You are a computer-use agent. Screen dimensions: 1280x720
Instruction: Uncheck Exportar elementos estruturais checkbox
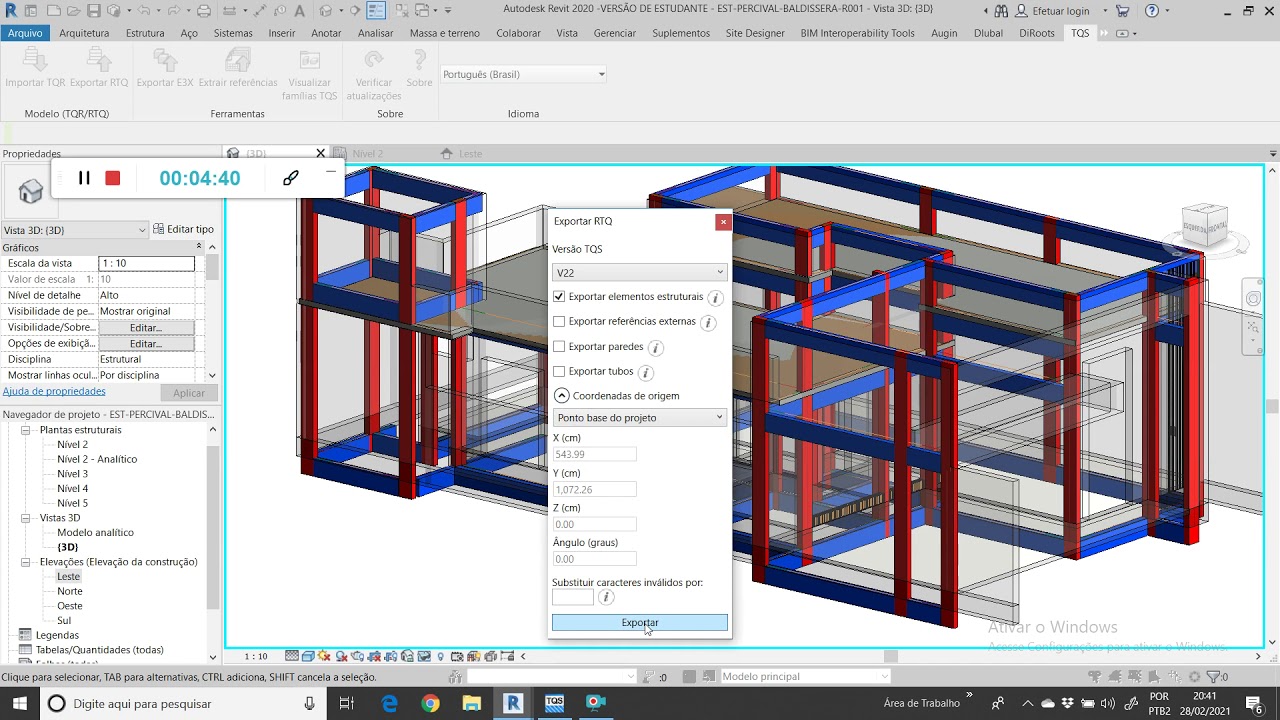559,297
